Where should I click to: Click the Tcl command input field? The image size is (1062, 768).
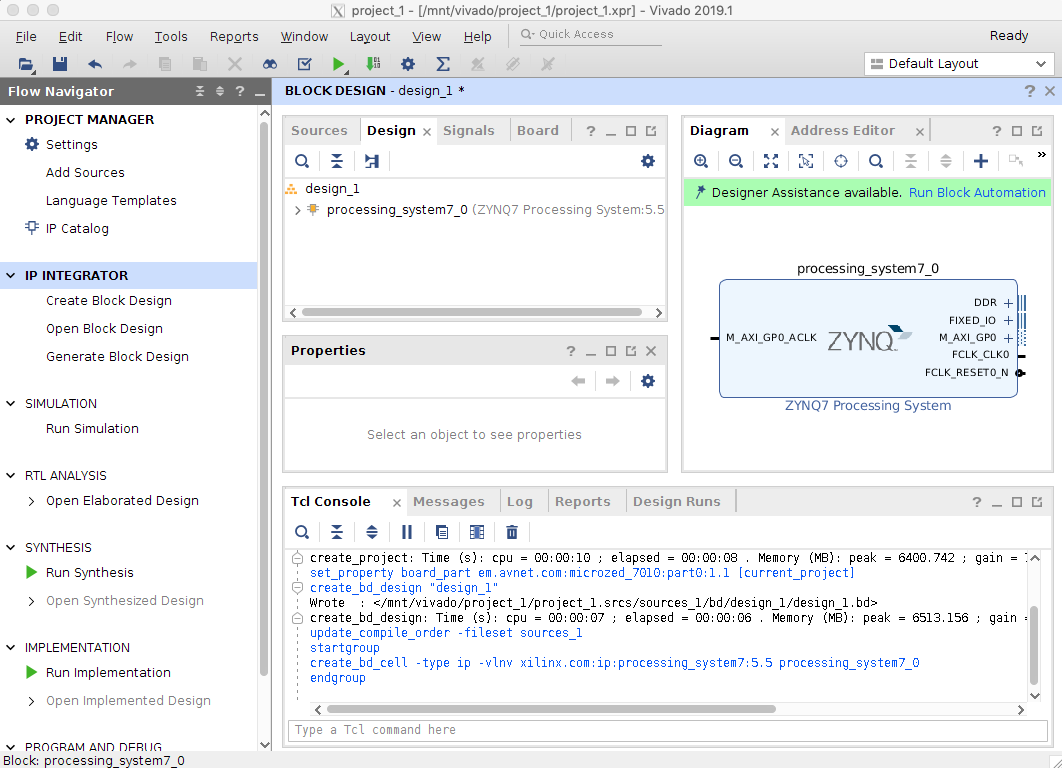(x=667, y=730)
